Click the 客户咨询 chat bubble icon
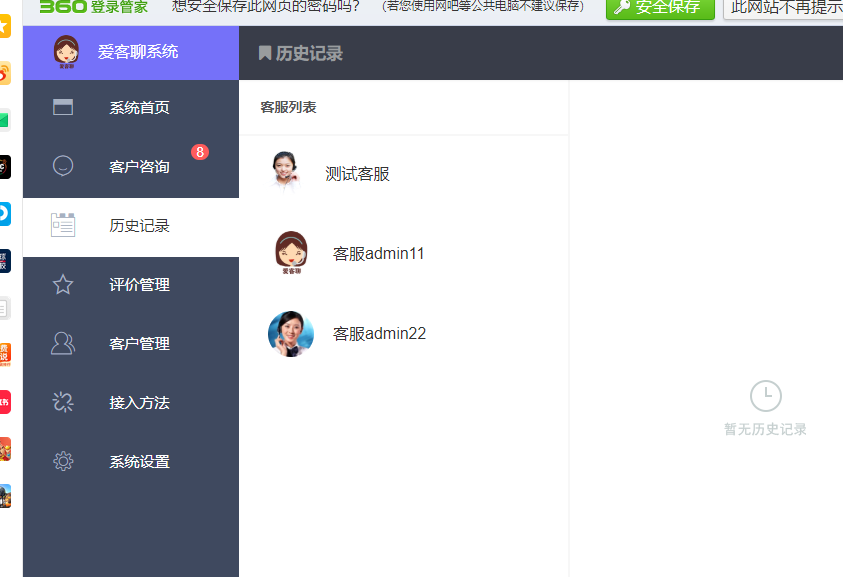The image size is (843, 577). [x=62, y=167]
